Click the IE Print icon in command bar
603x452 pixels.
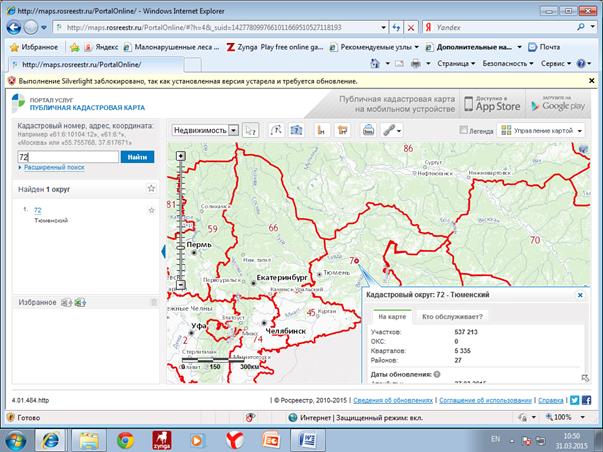pyautogui.click(x=416, y=63)
